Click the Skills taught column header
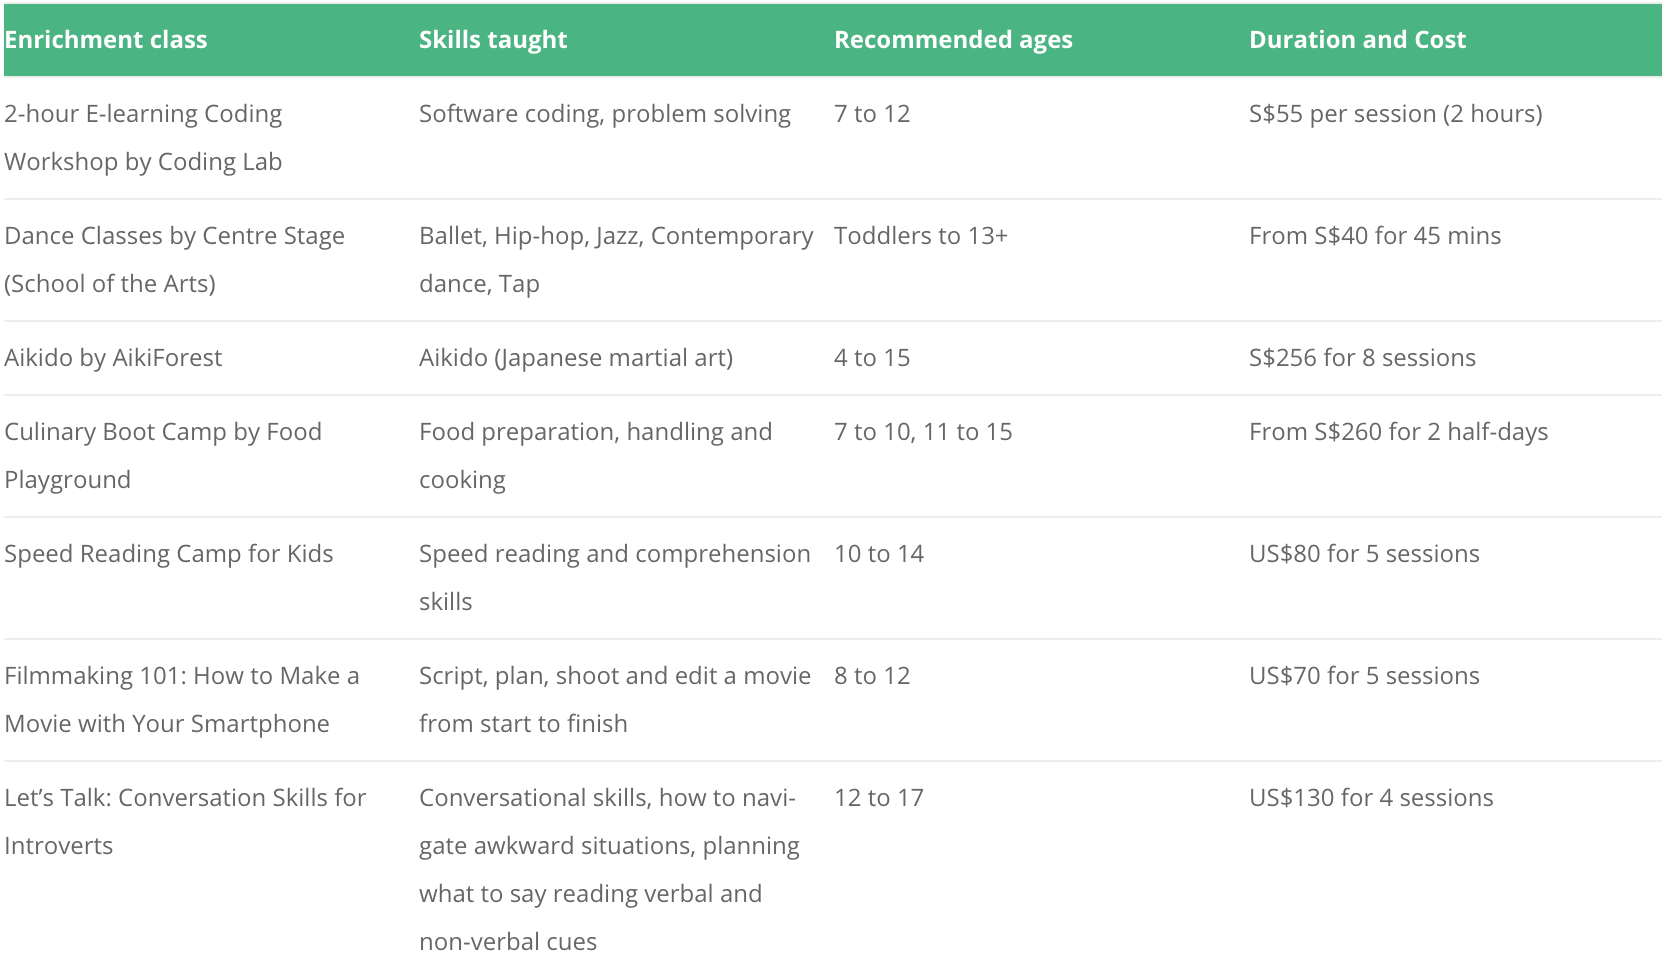This screenshot has height=978, width=1662. (493, 40)
